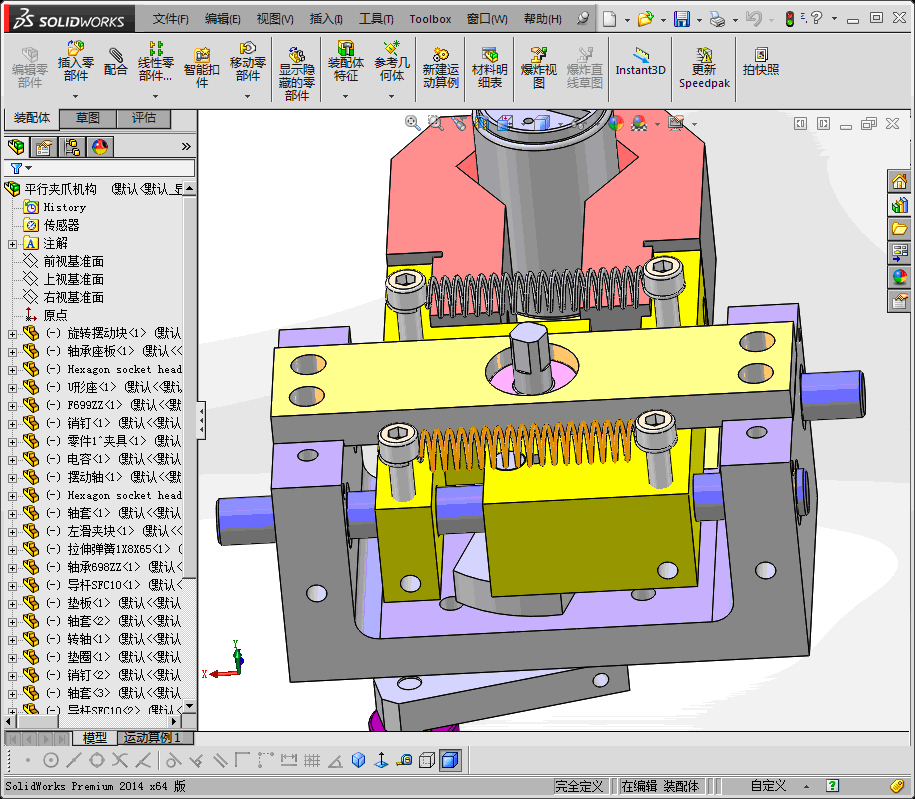Viewport: 915px width, 799px height.
Task: Expand the 注解 (Annotations) tree node
Action: 12,243
